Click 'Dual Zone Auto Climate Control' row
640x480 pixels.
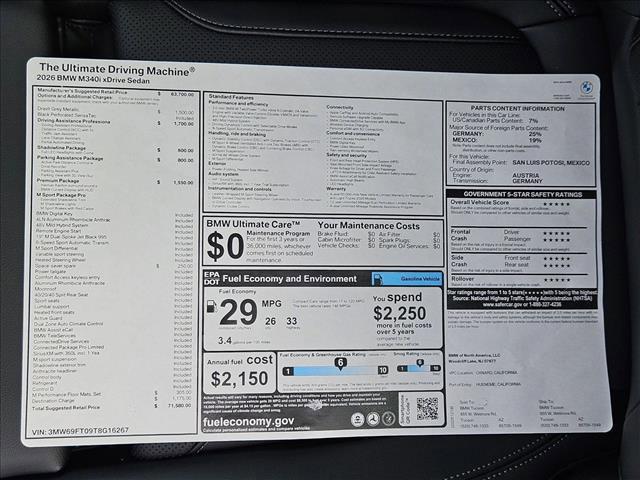coord(113,324)
